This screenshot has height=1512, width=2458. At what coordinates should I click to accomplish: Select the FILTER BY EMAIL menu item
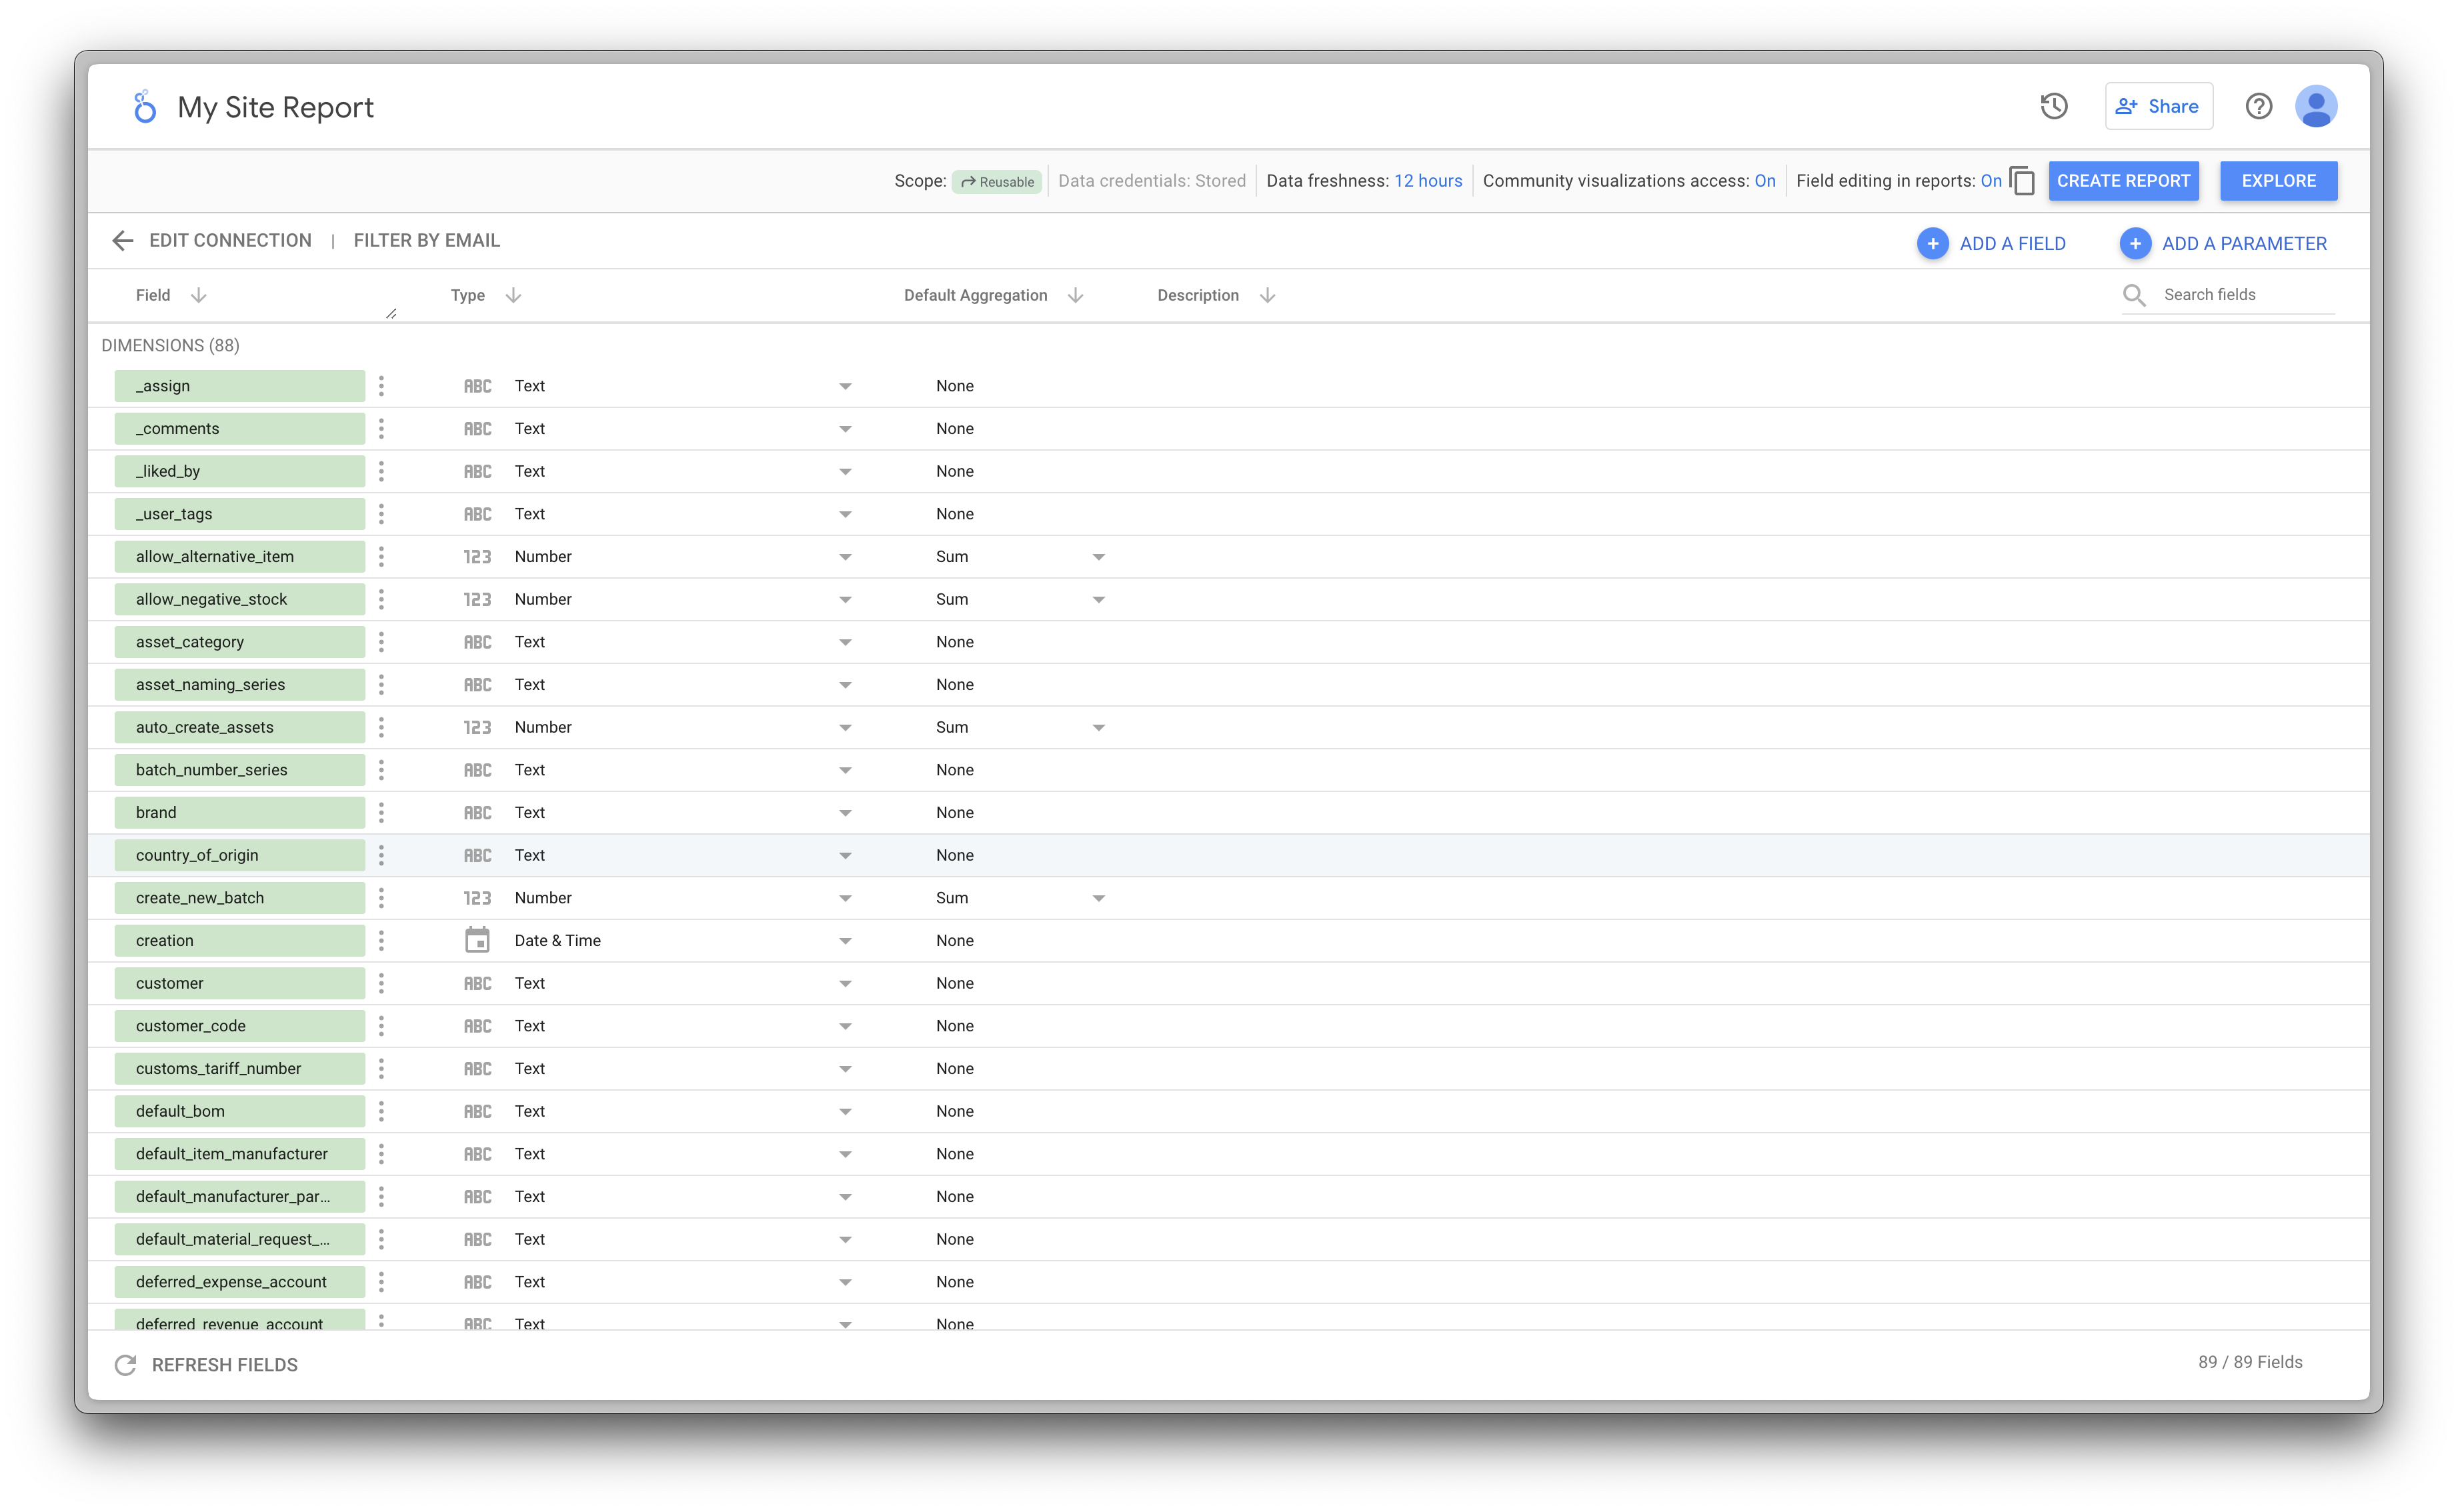pos(427,241)
